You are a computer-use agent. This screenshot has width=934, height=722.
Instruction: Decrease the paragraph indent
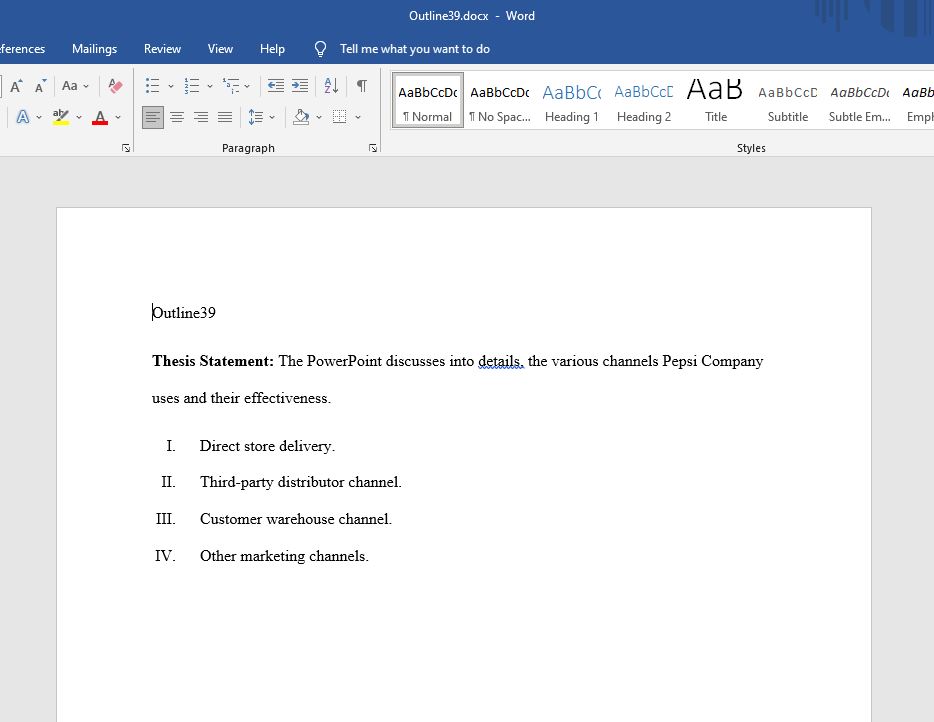pyautogui.click(x=275, y=86)
